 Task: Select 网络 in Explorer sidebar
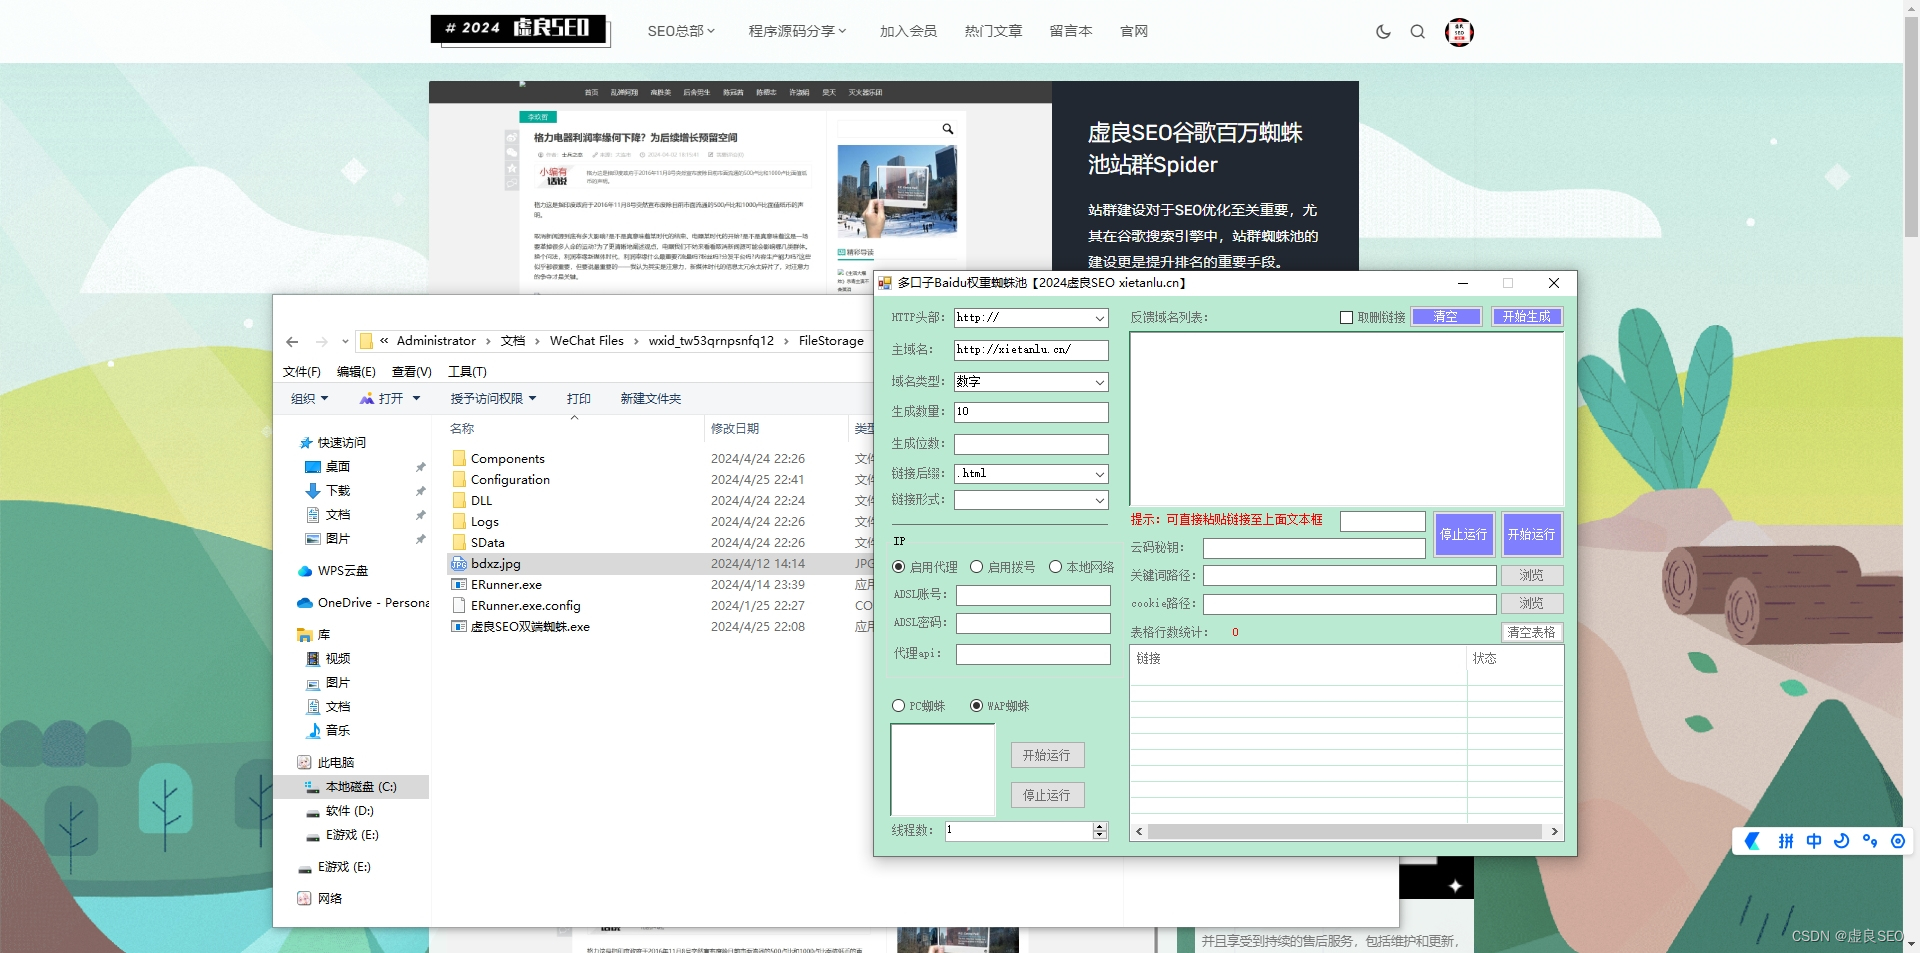pyautogui.click(x=319, y=899)
